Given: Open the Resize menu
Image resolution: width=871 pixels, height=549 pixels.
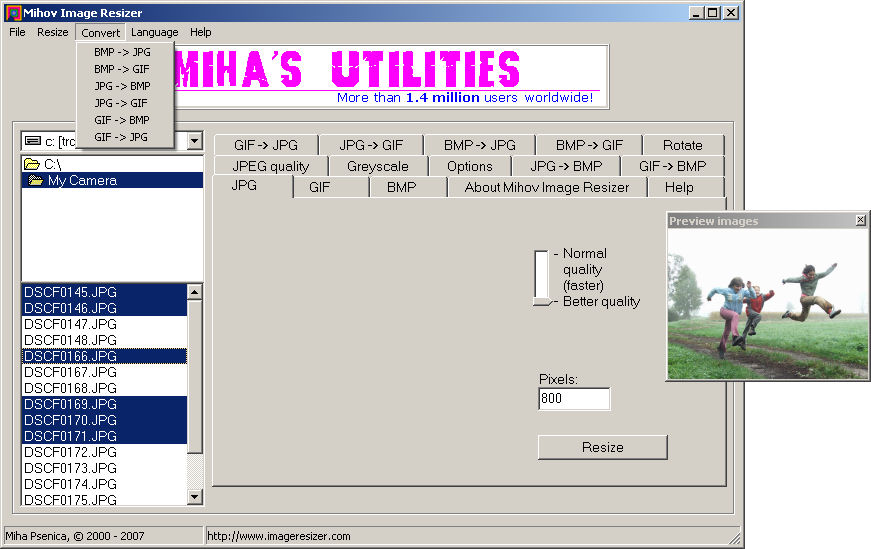Looking at the screenshot, I should coord(53,32).
